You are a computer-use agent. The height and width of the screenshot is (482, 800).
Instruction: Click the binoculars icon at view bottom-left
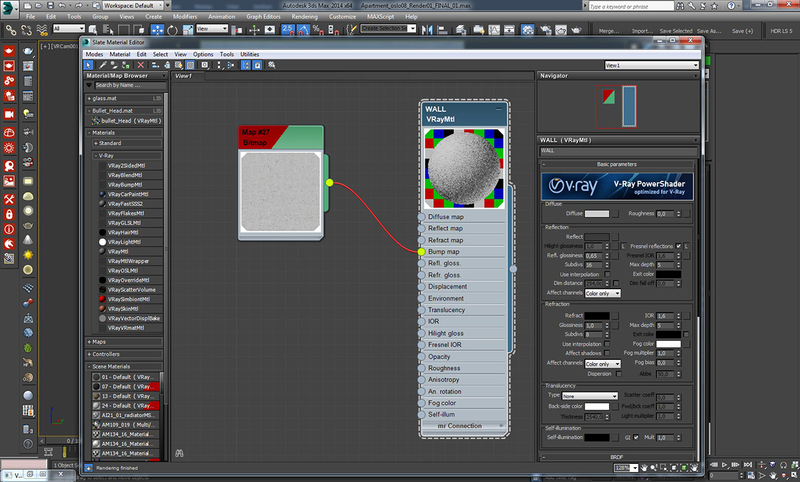179,452
